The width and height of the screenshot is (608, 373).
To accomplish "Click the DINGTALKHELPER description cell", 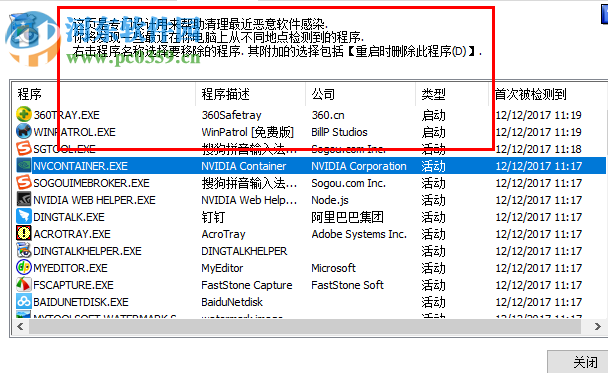I will (x=244, y=251).
